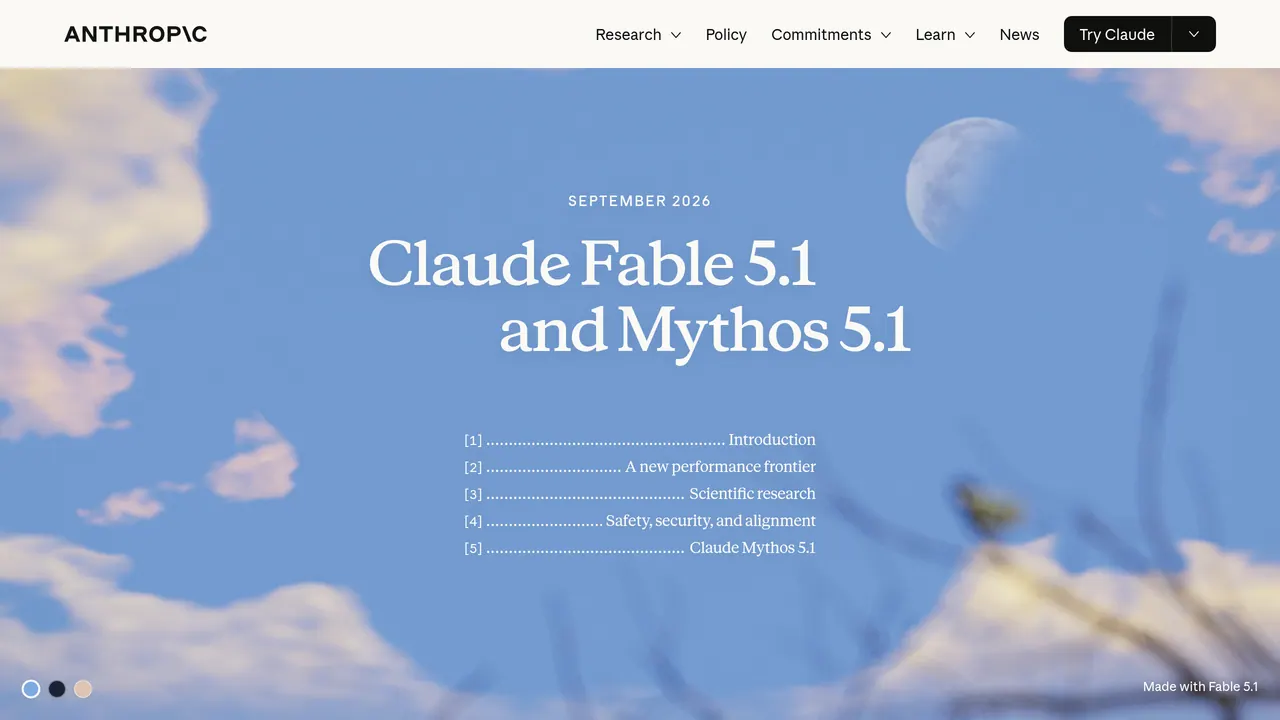Open the chevron next to Try Claude
Viewport: 1280px width, 720px height.
coord(1194,34)
